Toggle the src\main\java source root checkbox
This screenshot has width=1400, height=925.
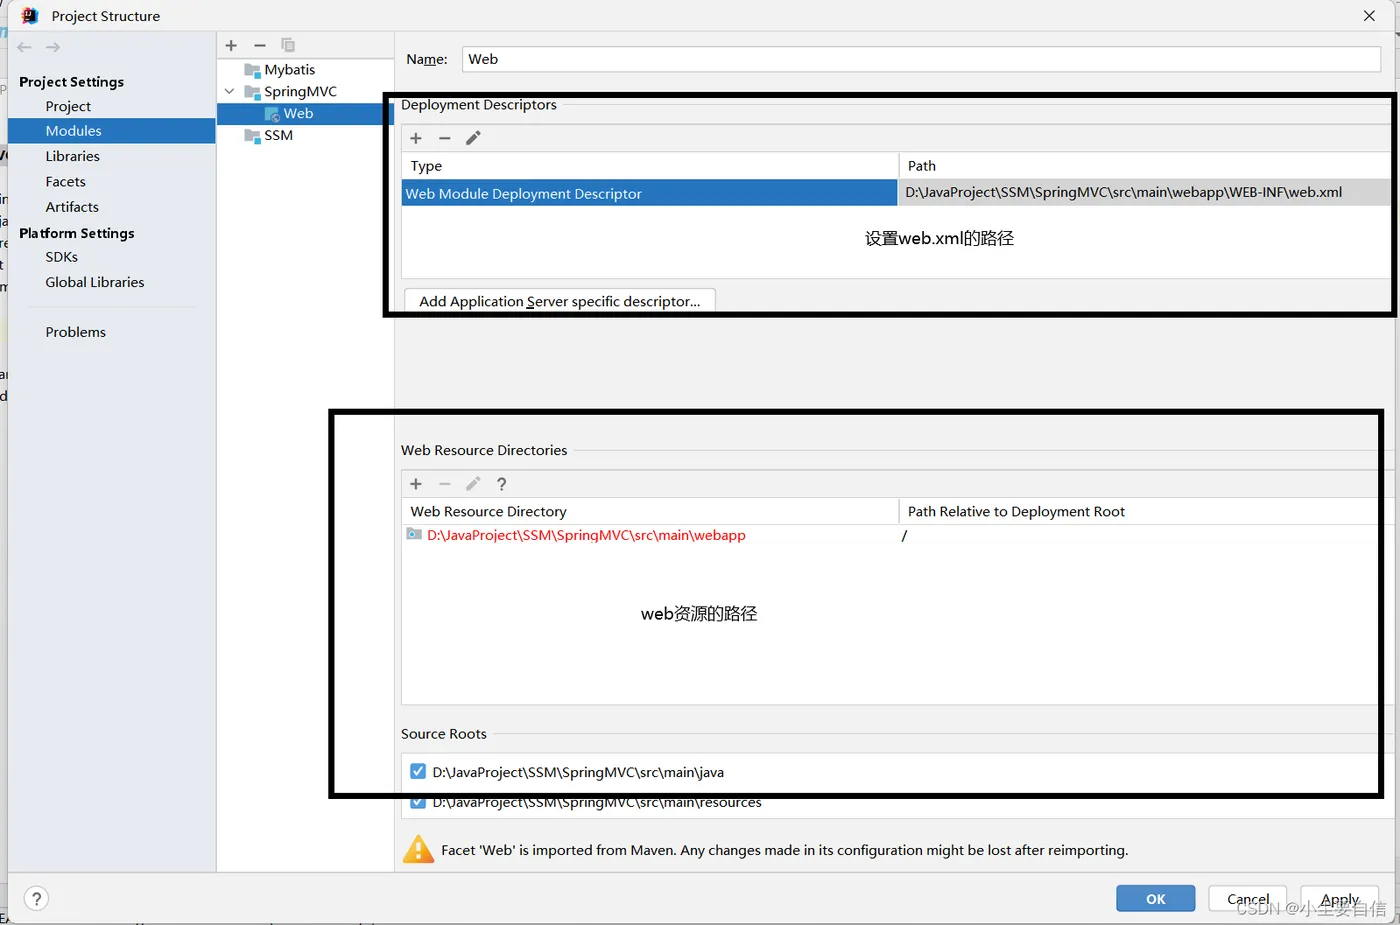click(x=418, y=772)
